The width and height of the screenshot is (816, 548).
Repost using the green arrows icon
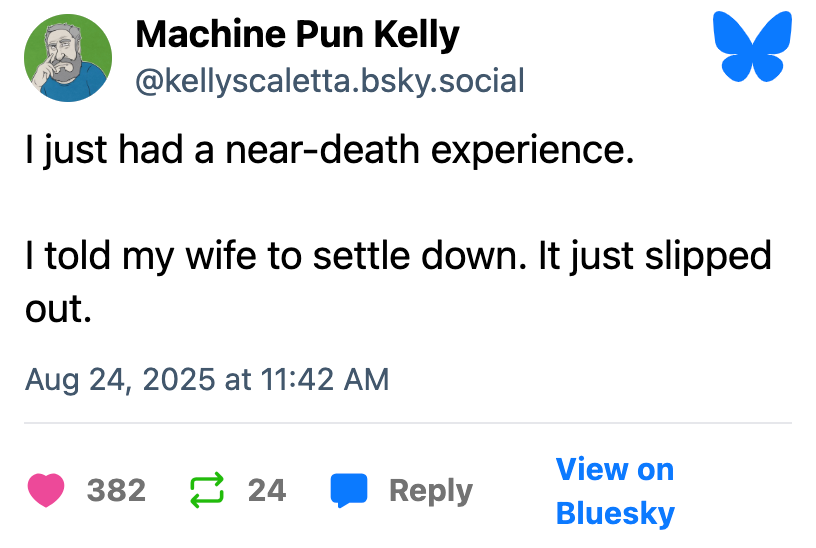(x=207, y=491)
